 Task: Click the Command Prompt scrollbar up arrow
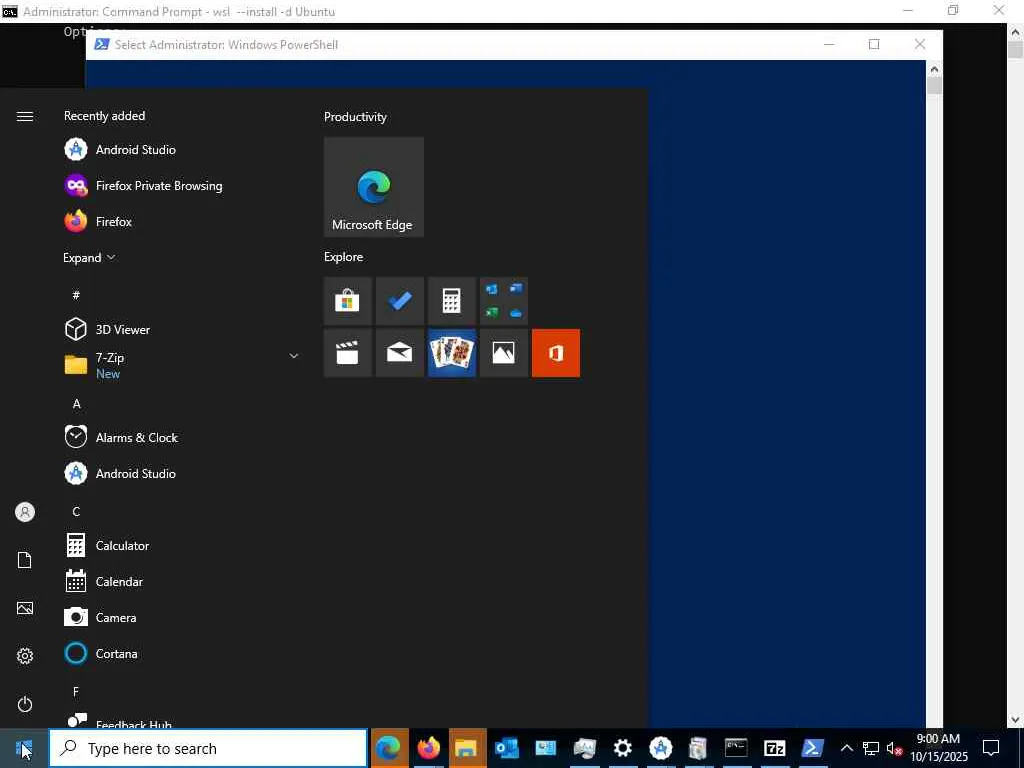coord(1016,31)
